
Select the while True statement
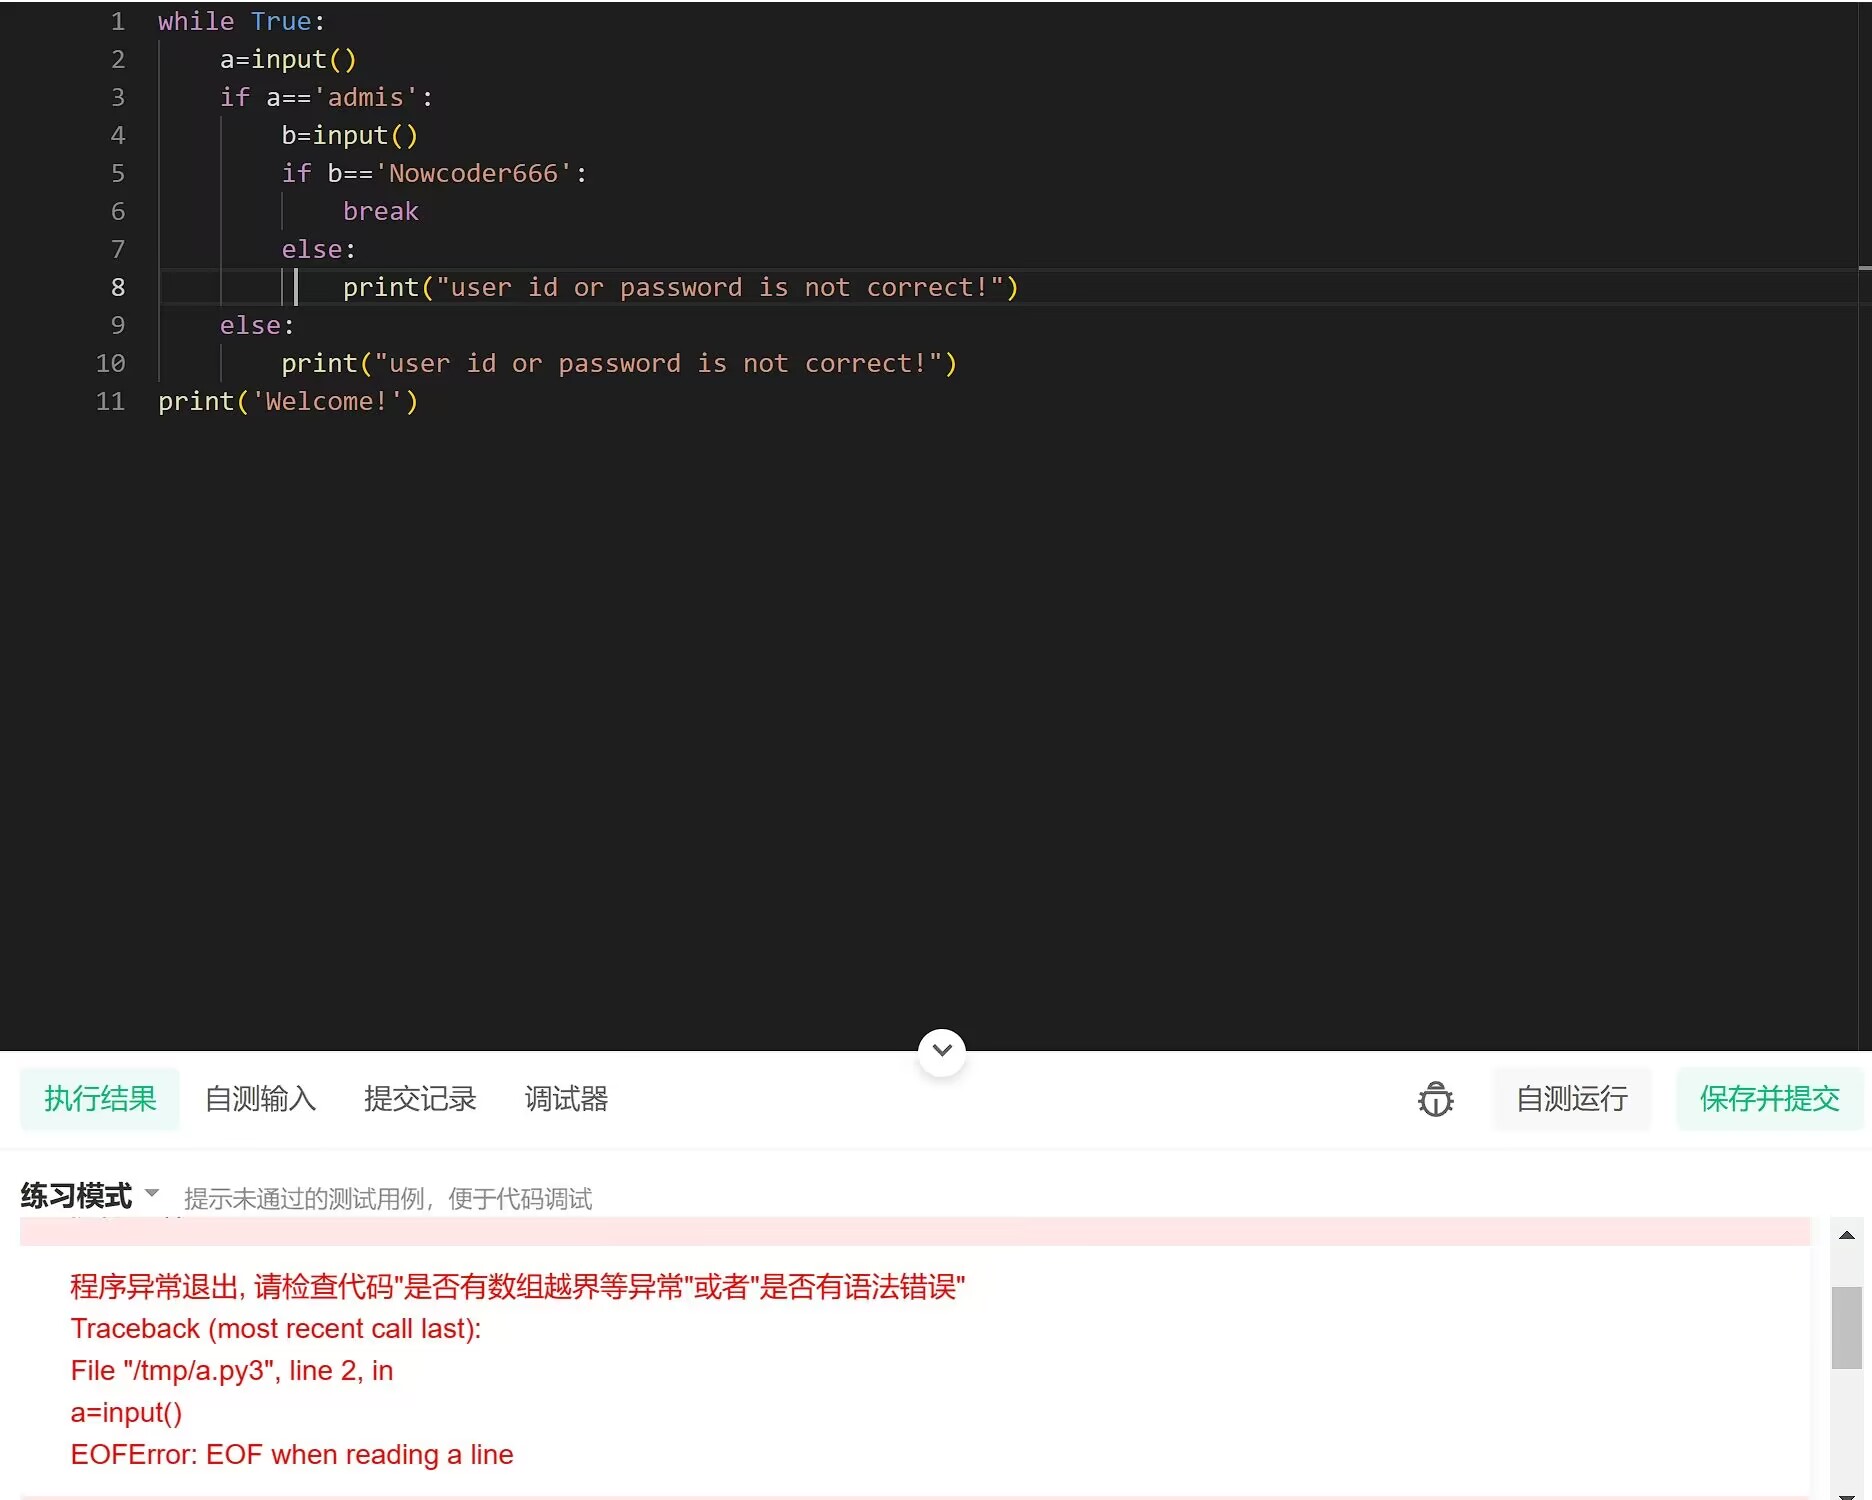[x=240, y=21]
